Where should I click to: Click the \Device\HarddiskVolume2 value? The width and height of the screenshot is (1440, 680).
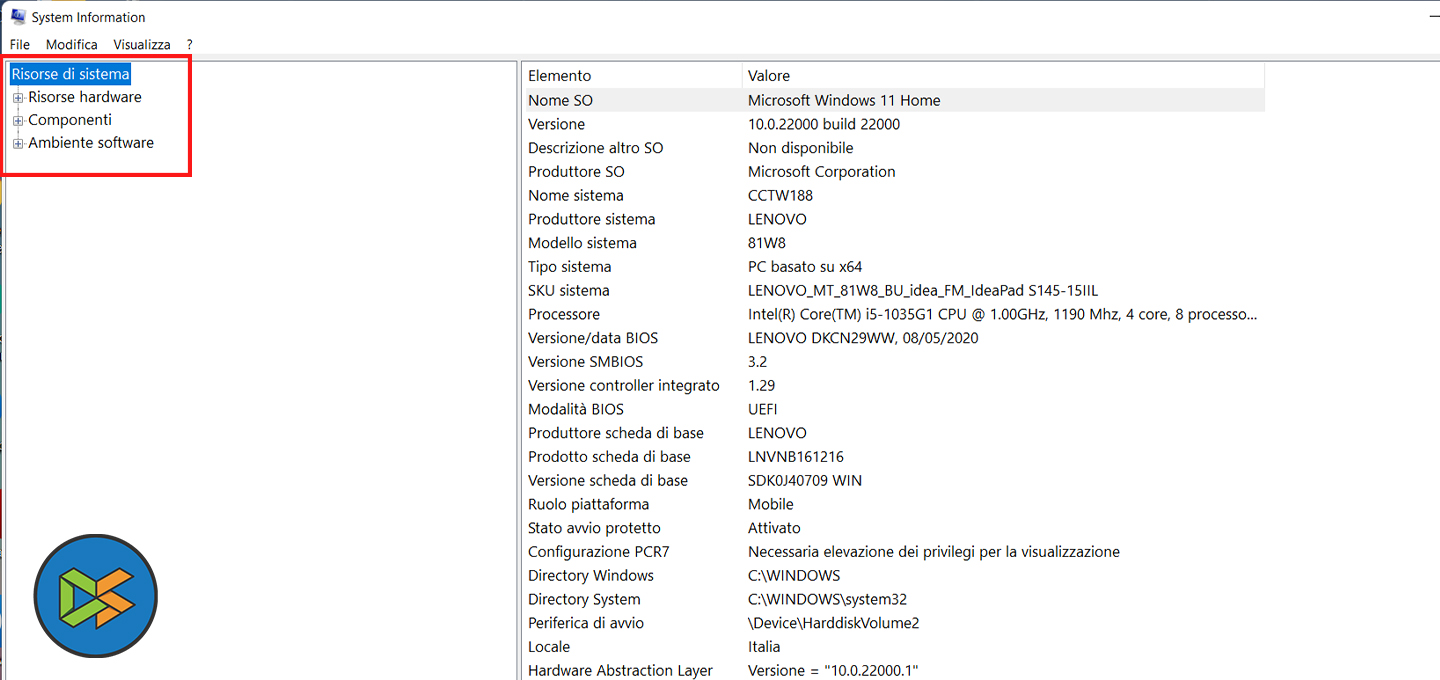point(834,623)
